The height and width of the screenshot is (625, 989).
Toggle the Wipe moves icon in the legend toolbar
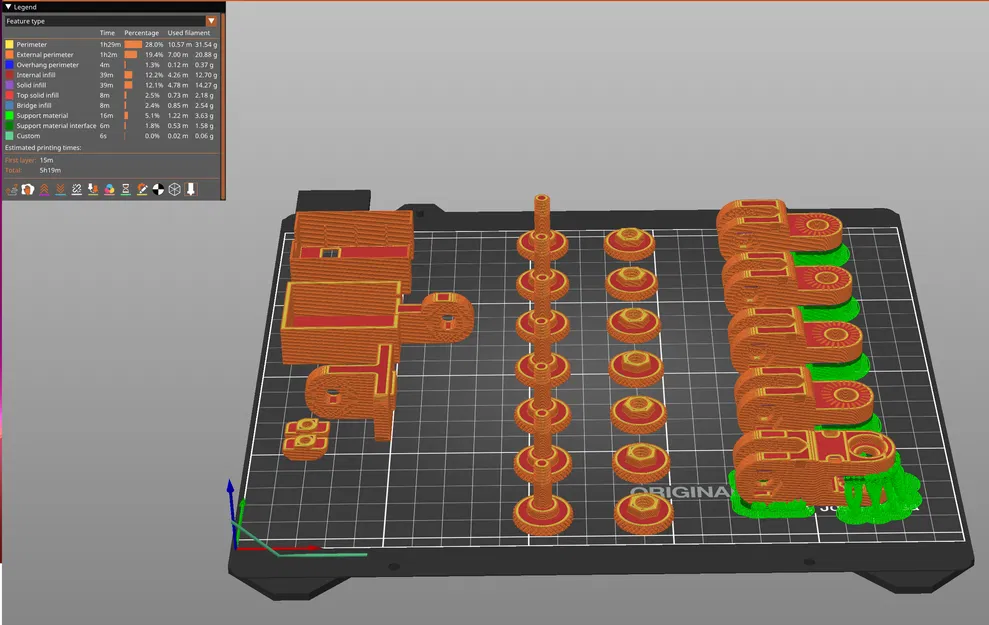28,189
